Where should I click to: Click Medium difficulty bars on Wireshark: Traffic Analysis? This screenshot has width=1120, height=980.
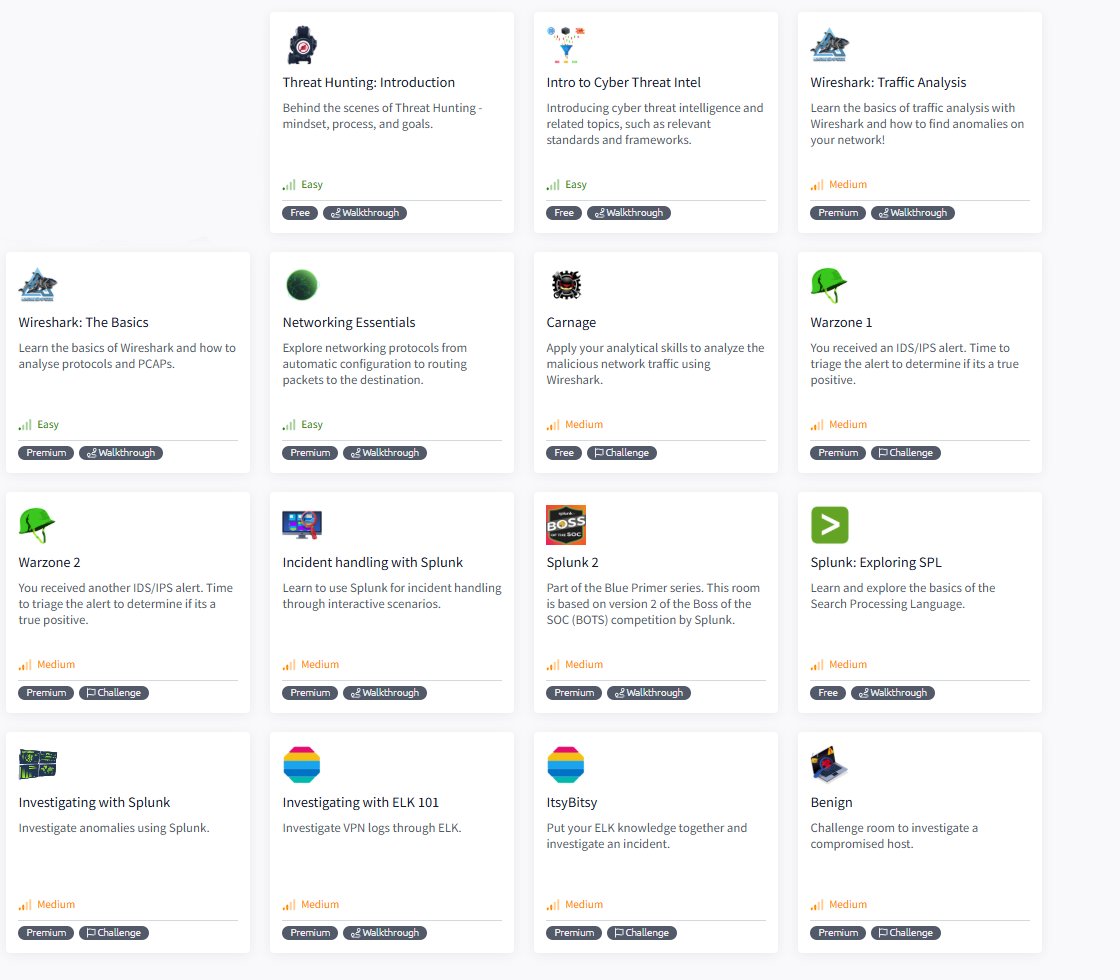816,185
